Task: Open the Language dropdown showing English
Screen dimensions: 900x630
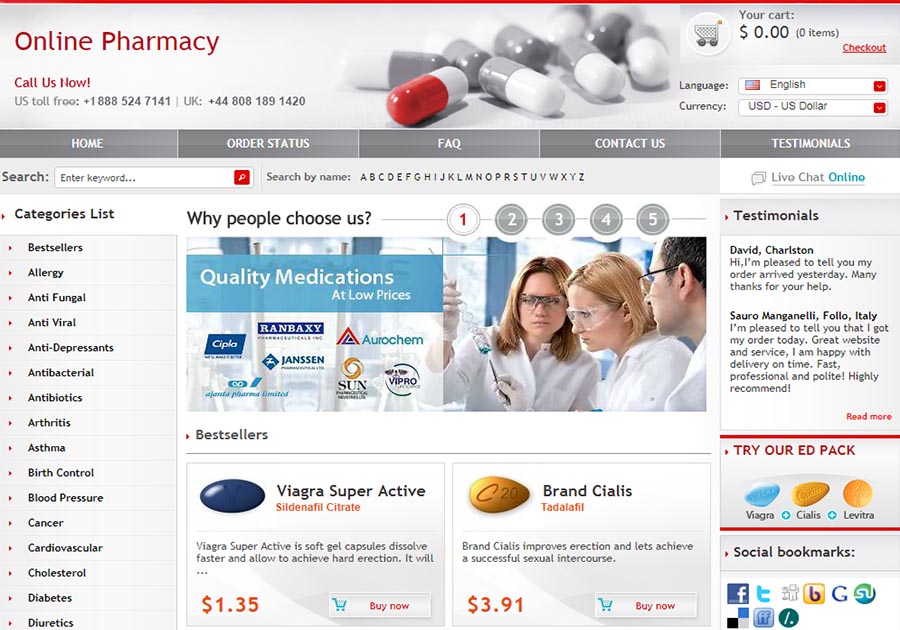Action: 813,85
